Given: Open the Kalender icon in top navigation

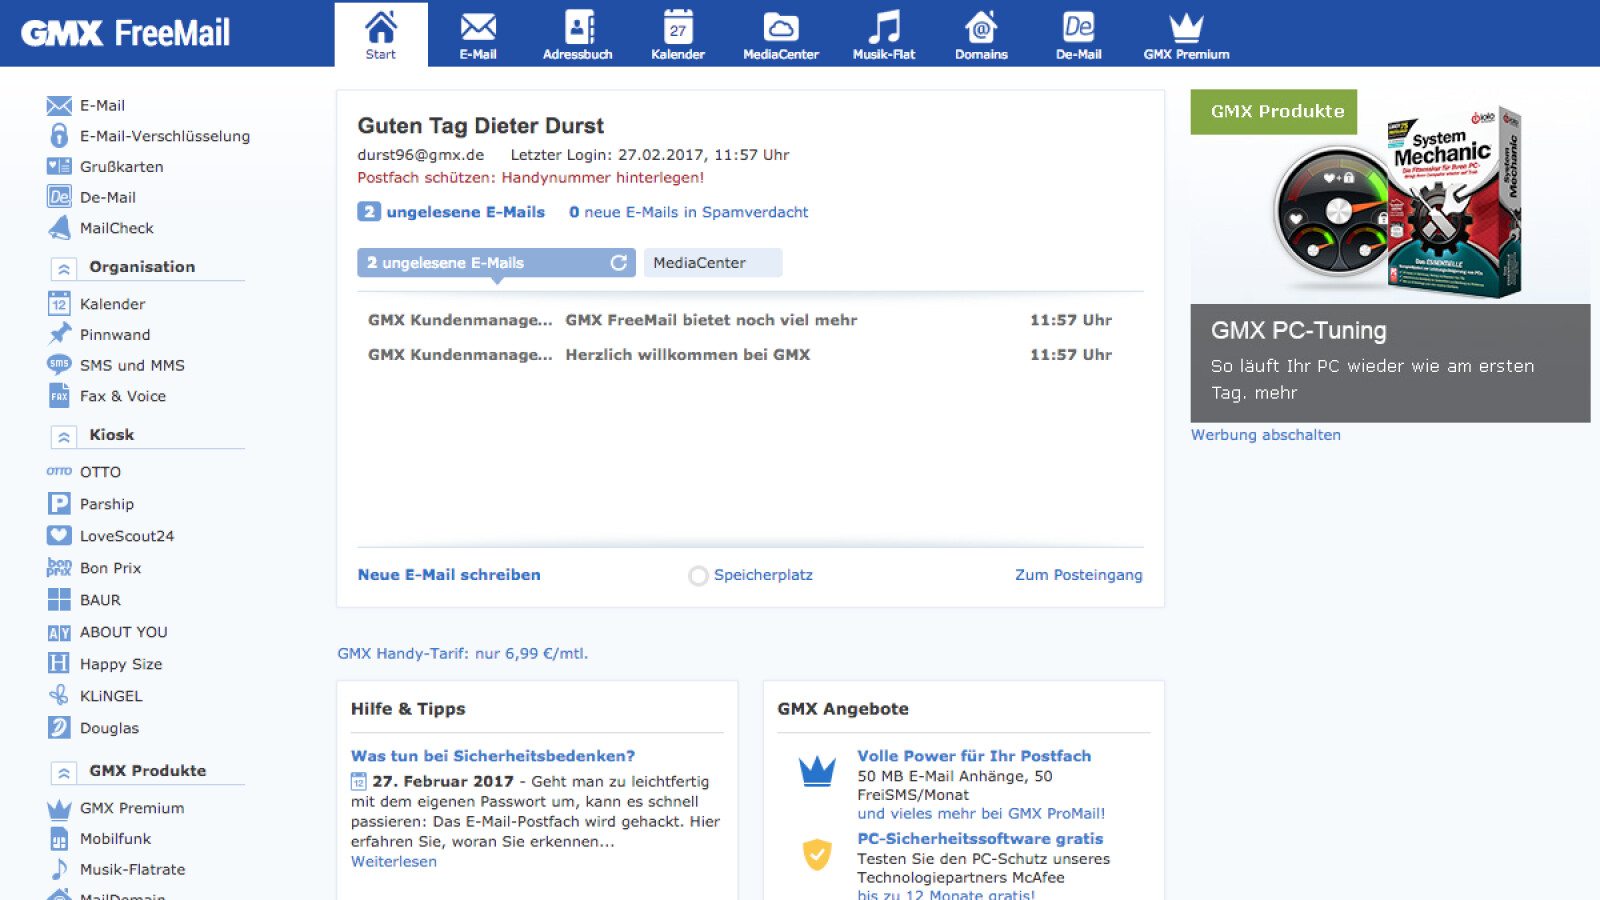Looking at the screenshot, I should click(x=678, y=27).
